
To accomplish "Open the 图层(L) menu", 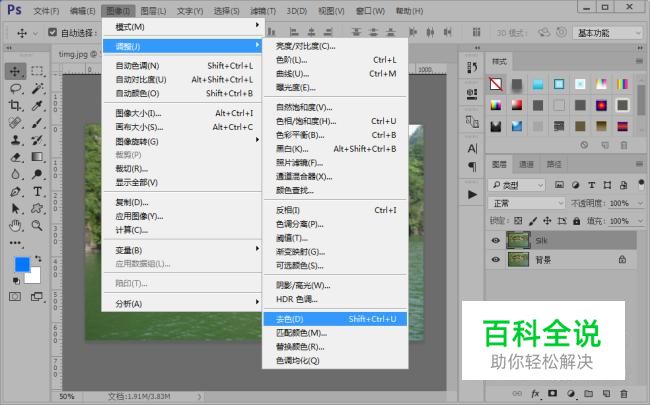I will (x=153, y=11).
